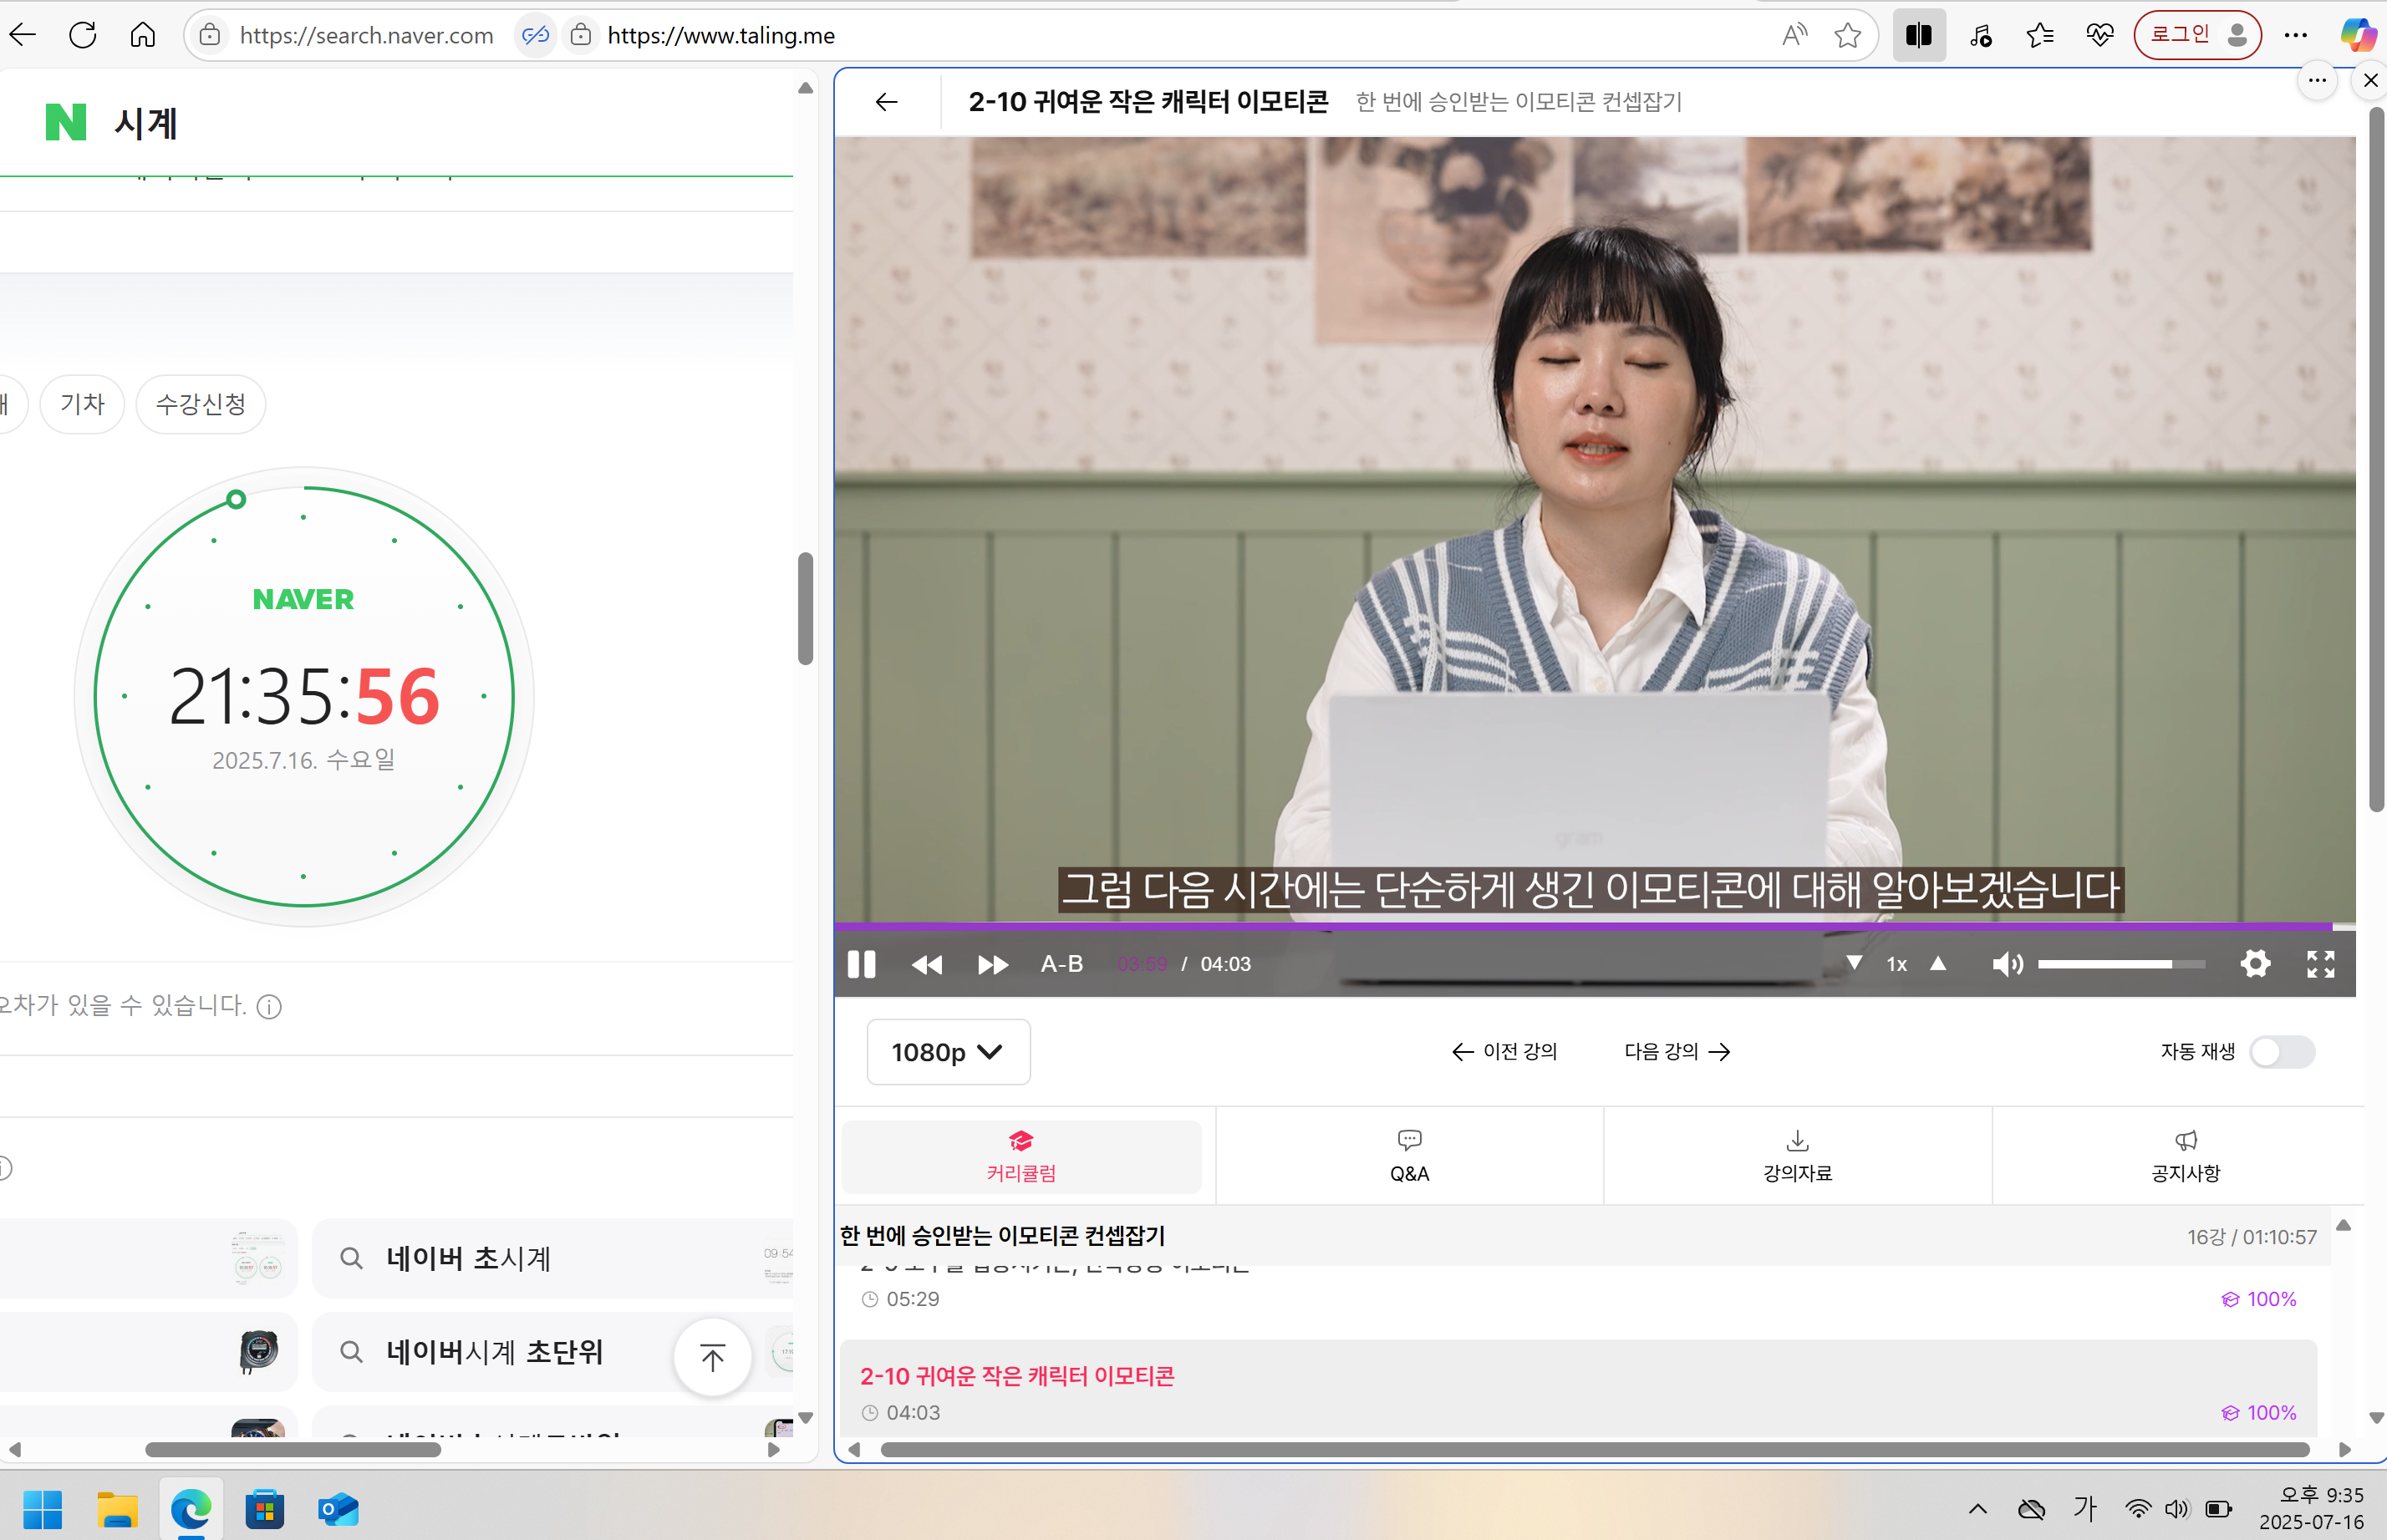Open the player settings gear

(2256, 963)
